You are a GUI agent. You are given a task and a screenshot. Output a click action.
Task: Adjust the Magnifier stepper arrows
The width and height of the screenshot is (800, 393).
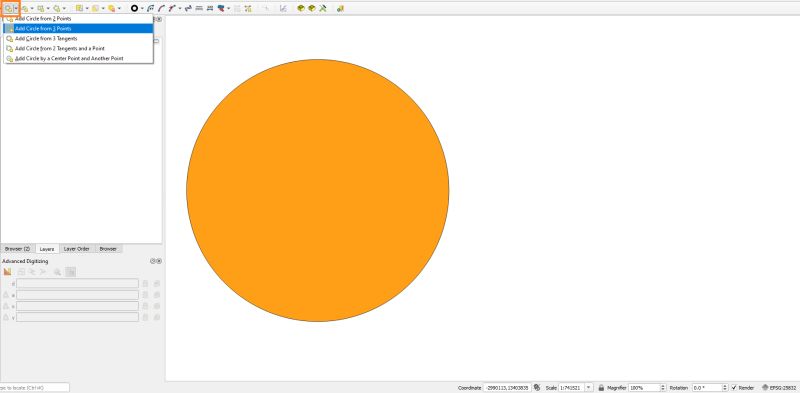point(663,388)
